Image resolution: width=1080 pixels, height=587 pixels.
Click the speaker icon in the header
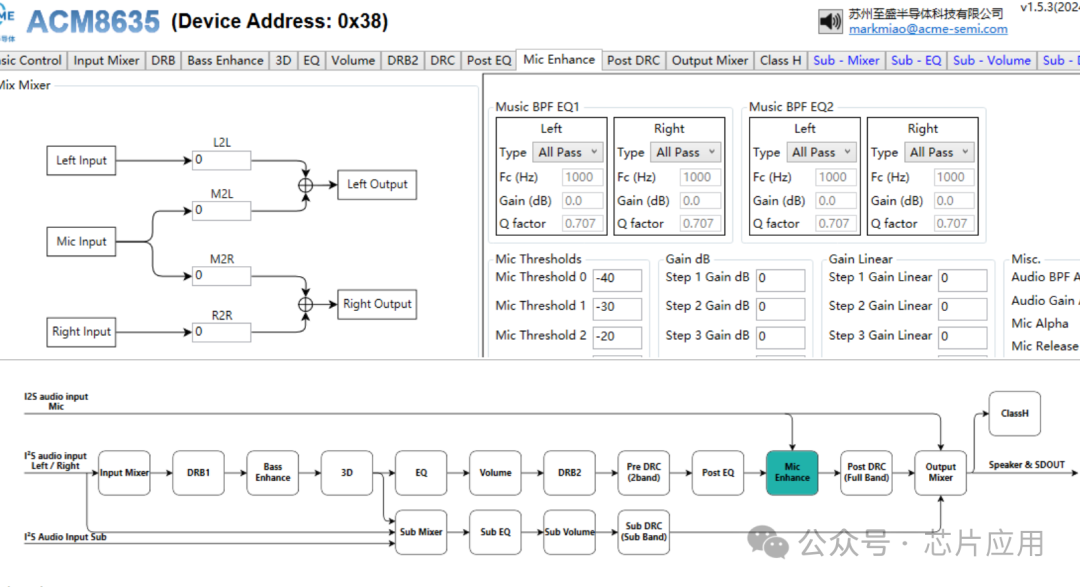[830, 21]
